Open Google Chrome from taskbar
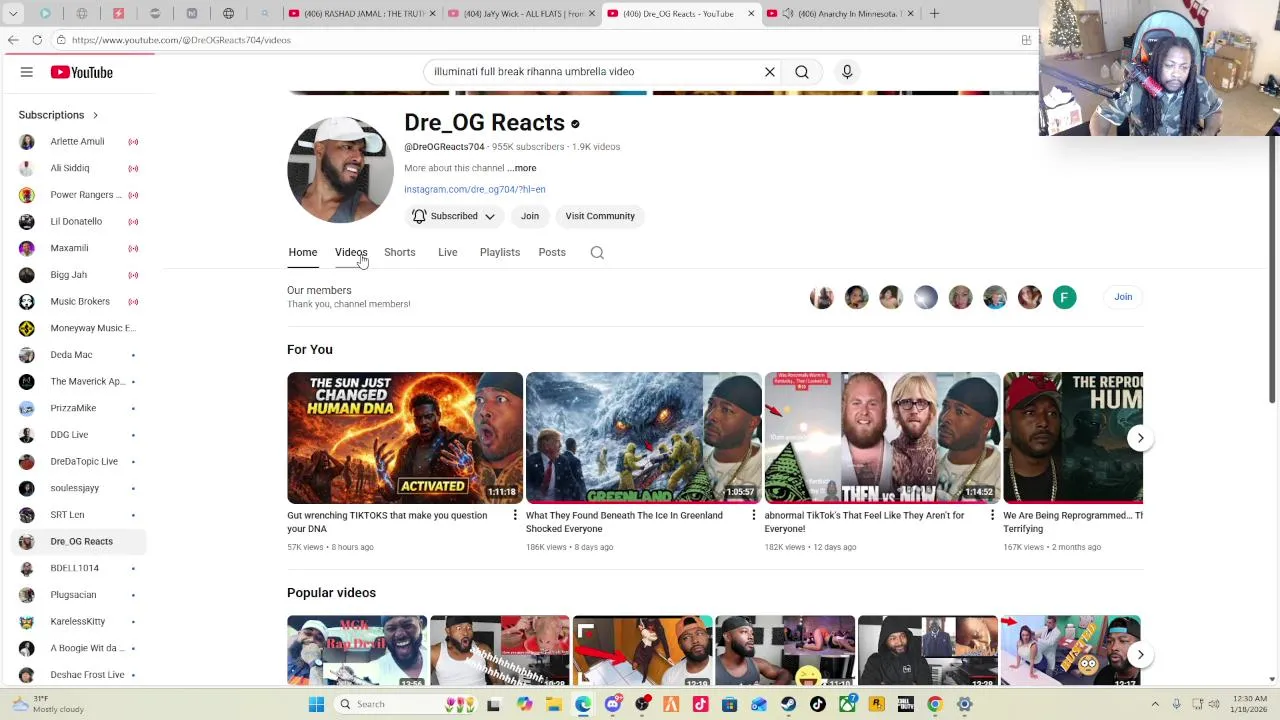The image size is (1280, 720). 935,704
